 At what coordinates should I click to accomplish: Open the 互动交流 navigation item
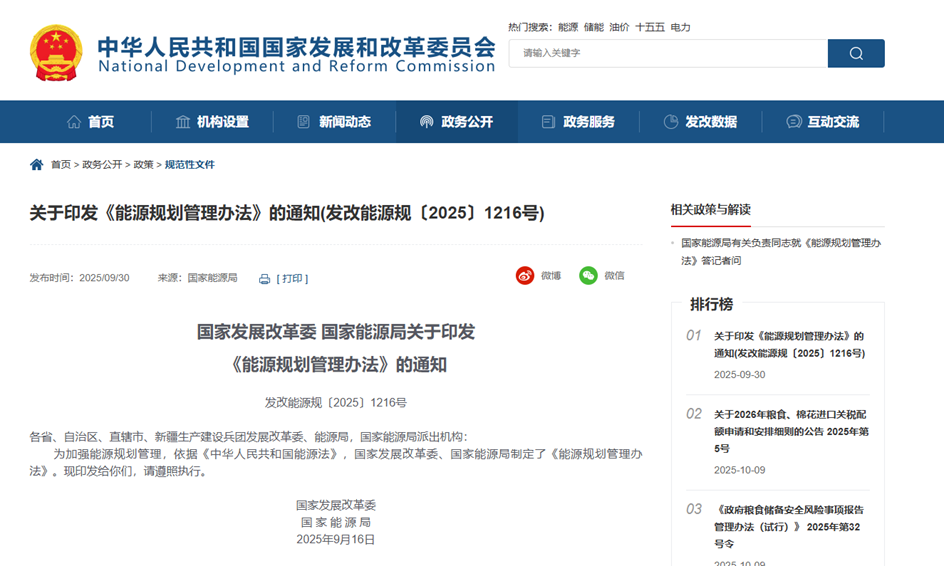point(822,122)
